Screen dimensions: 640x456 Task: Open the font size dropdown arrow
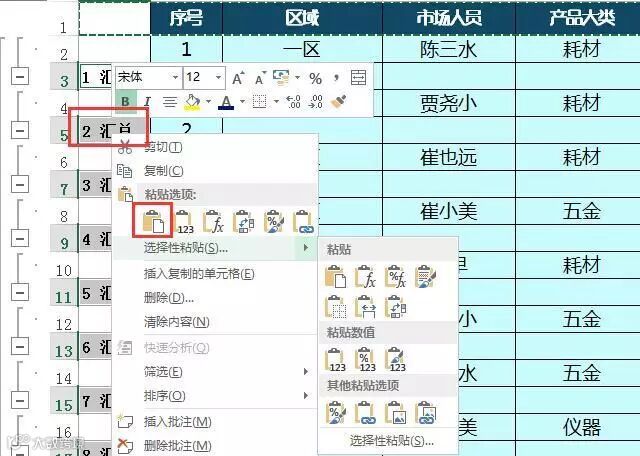point(219,77)
